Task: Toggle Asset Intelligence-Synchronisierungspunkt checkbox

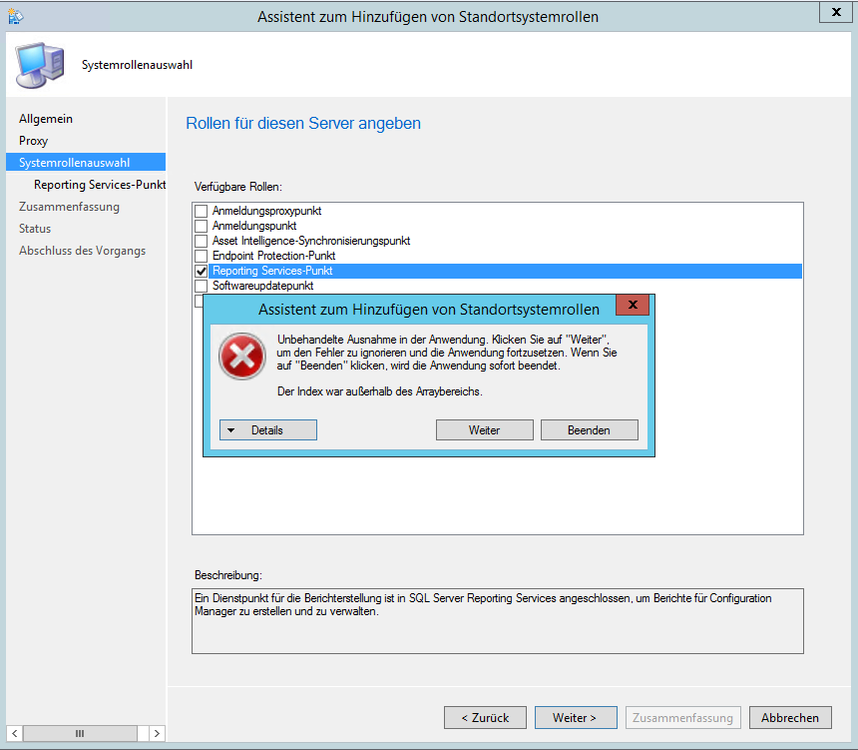Action: [x=201, y=241]
